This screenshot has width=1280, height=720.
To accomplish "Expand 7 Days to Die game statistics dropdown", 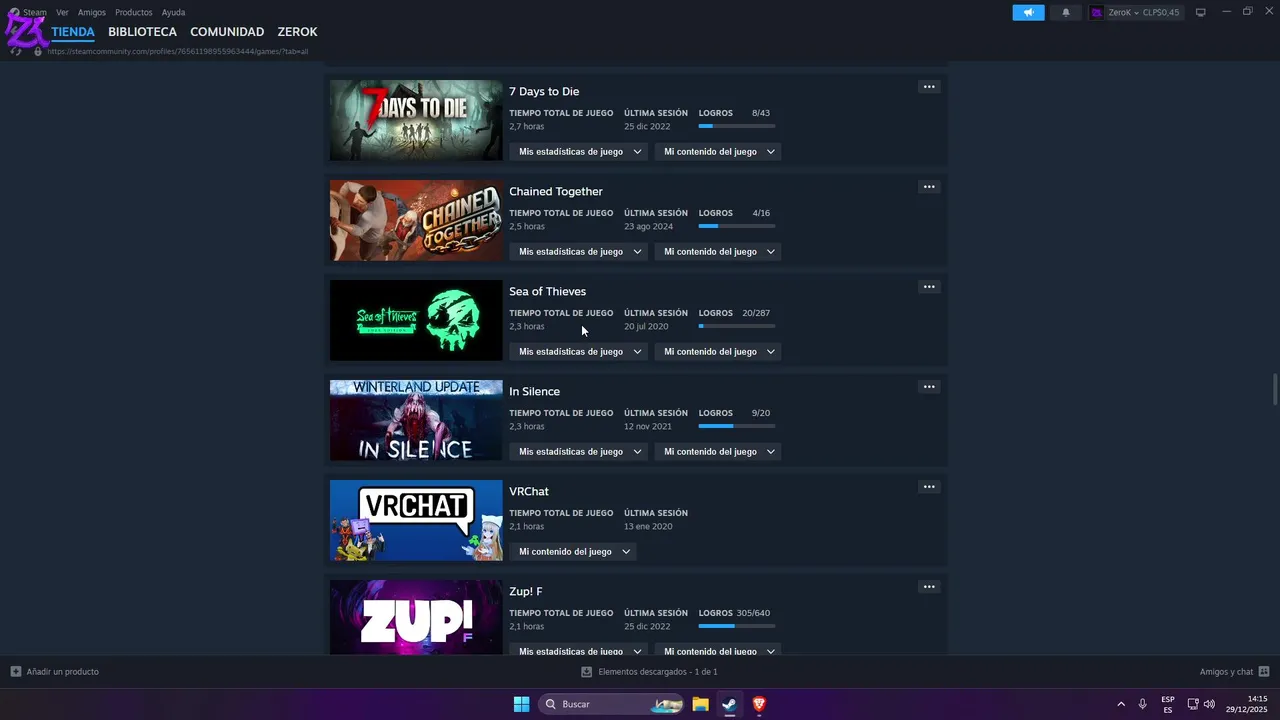I will [580, 152].
